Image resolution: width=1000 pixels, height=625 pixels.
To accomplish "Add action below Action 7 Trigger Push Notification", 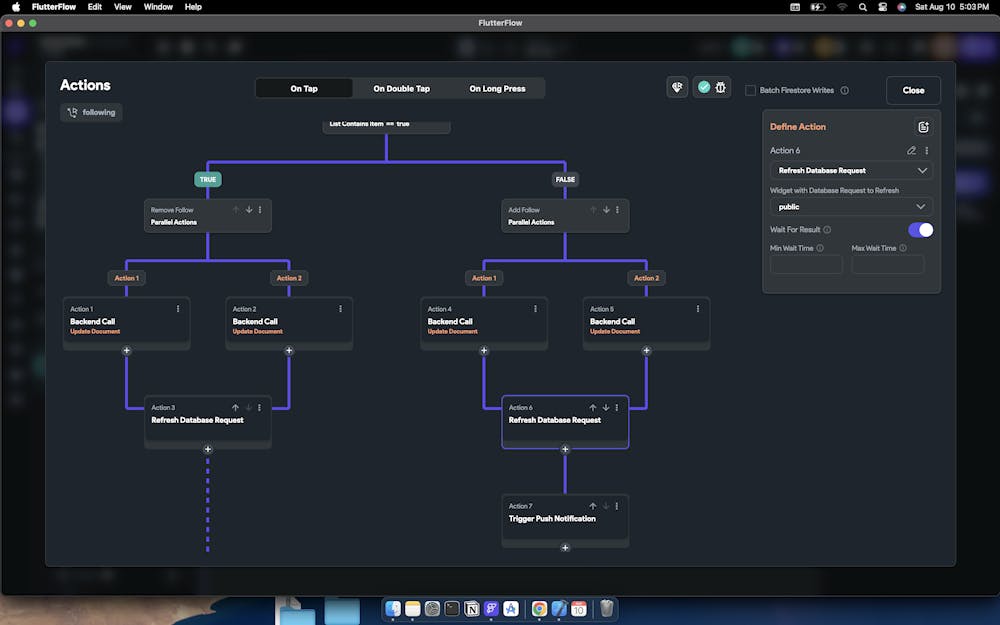I will [564, 548].
